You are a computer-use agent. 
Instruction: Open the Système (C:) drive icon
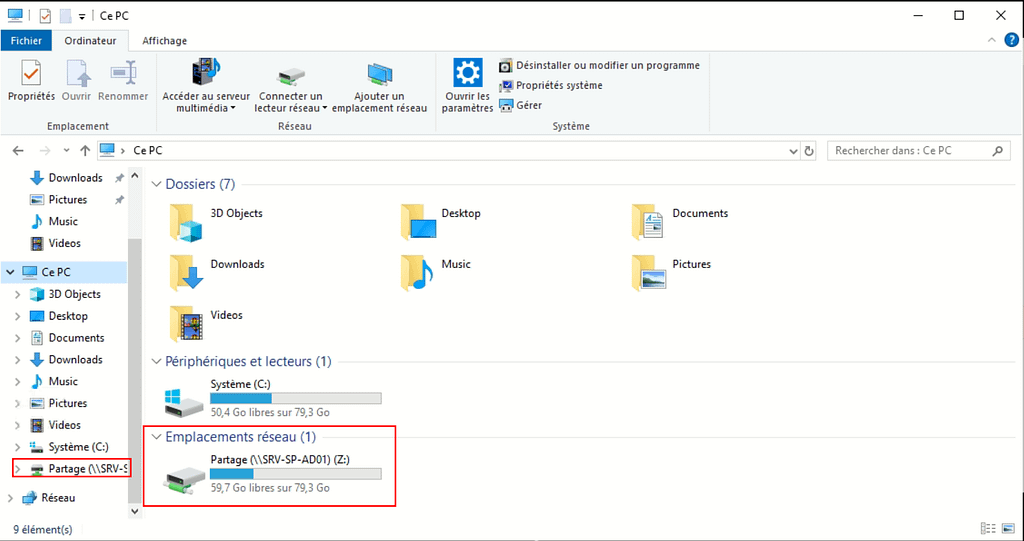point(185,400)
